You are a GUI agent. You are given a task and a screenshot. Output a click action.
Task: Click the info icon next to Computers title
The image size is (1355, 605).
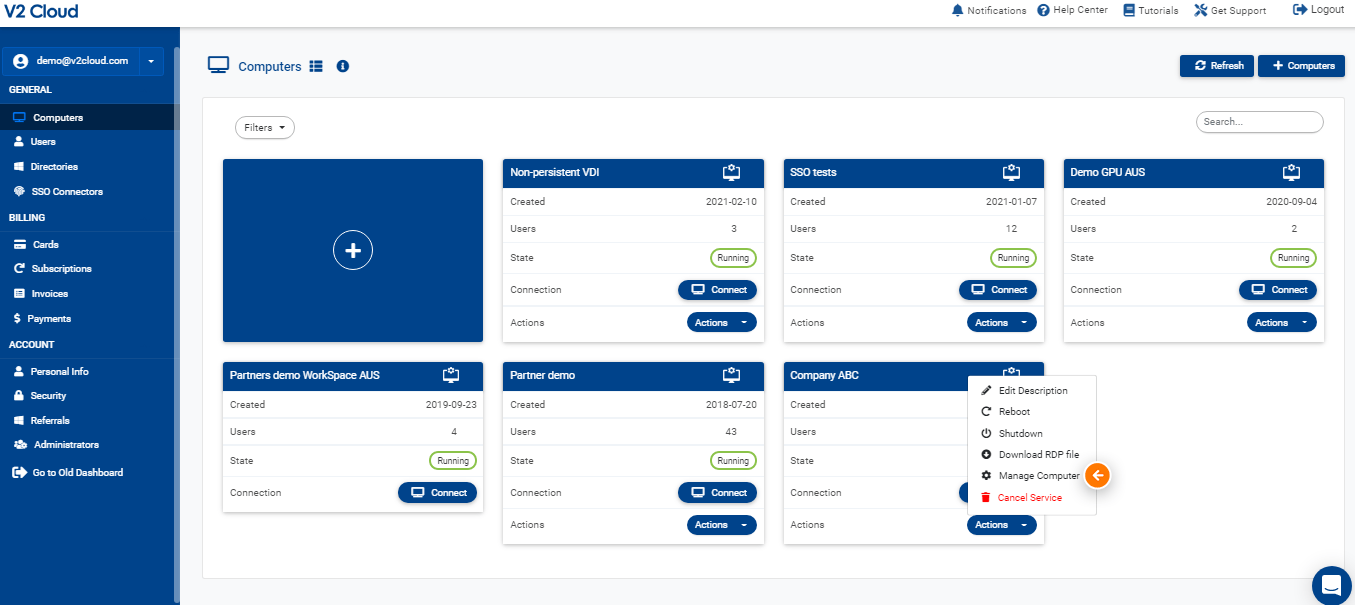[343, 66]
